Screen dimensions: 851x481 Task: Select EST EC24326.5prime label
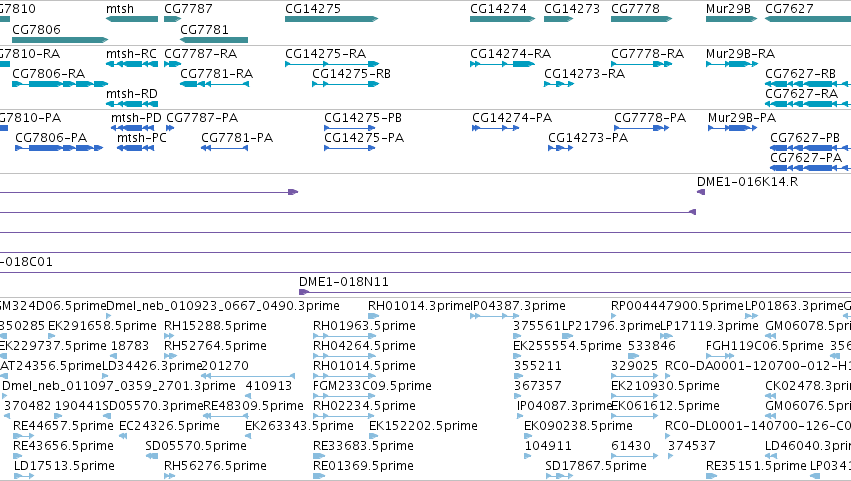tap(169, 426)
